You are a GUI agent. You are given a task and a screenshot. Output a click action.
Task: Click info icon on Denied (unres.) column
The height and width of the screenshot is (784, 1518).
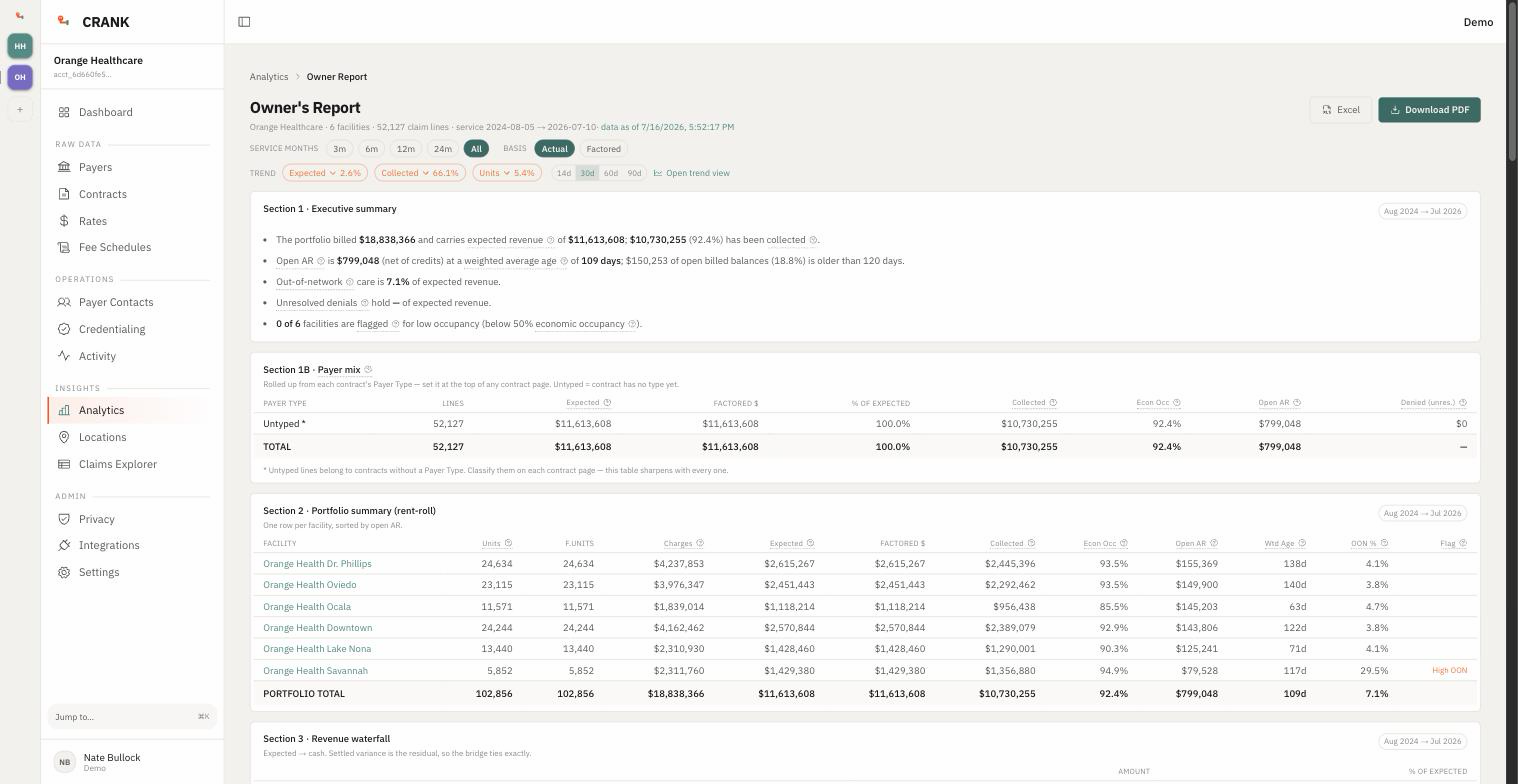pyautogui.click(x=1463, y=403)
